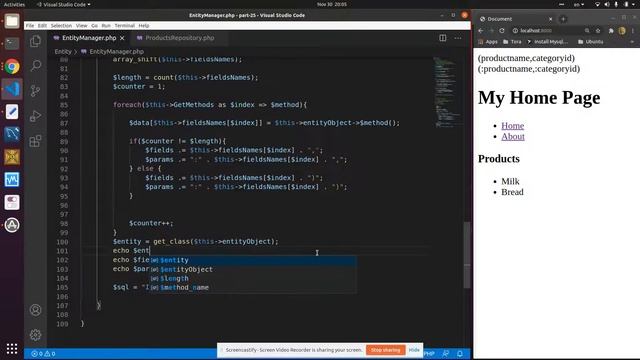Image resolution: width=640 pixels, height=360 pixels.
Task: Open the Ubuntu bookmarks folder
Action: (591, 42)
